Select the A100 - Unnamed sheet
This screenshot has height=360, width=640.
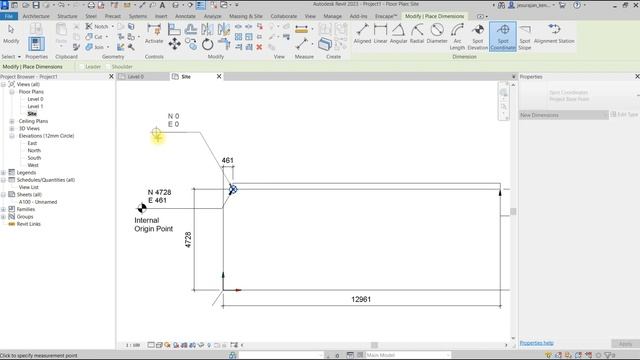point(38,202)
